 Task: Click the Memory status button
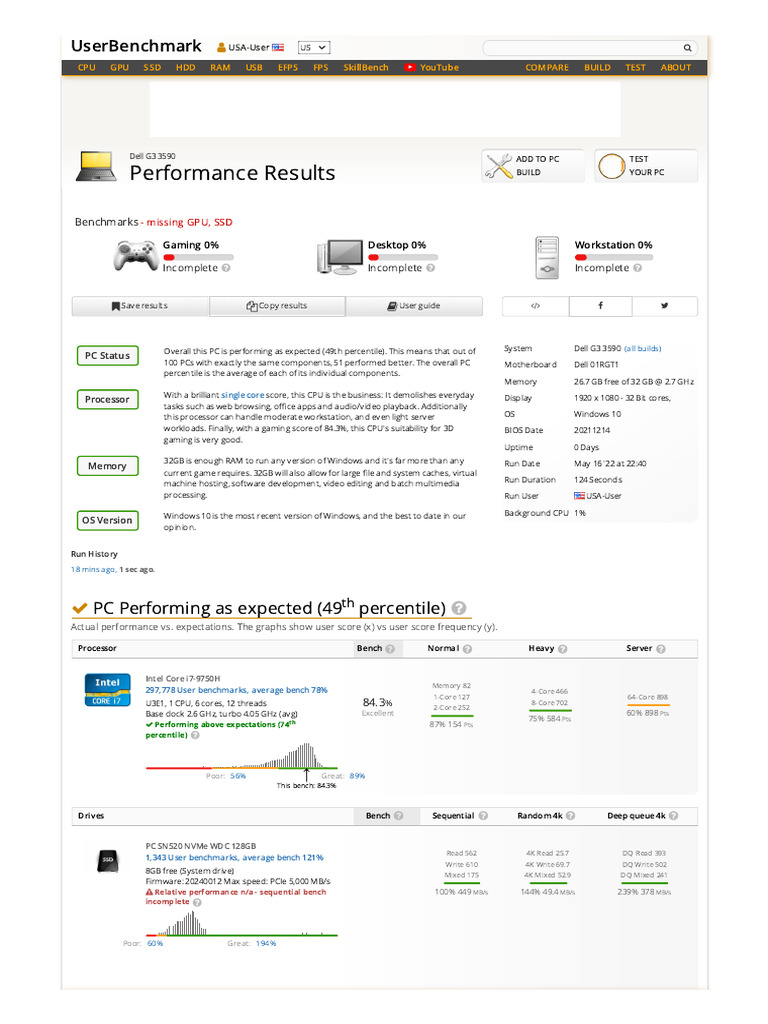[x=108, y=466]
